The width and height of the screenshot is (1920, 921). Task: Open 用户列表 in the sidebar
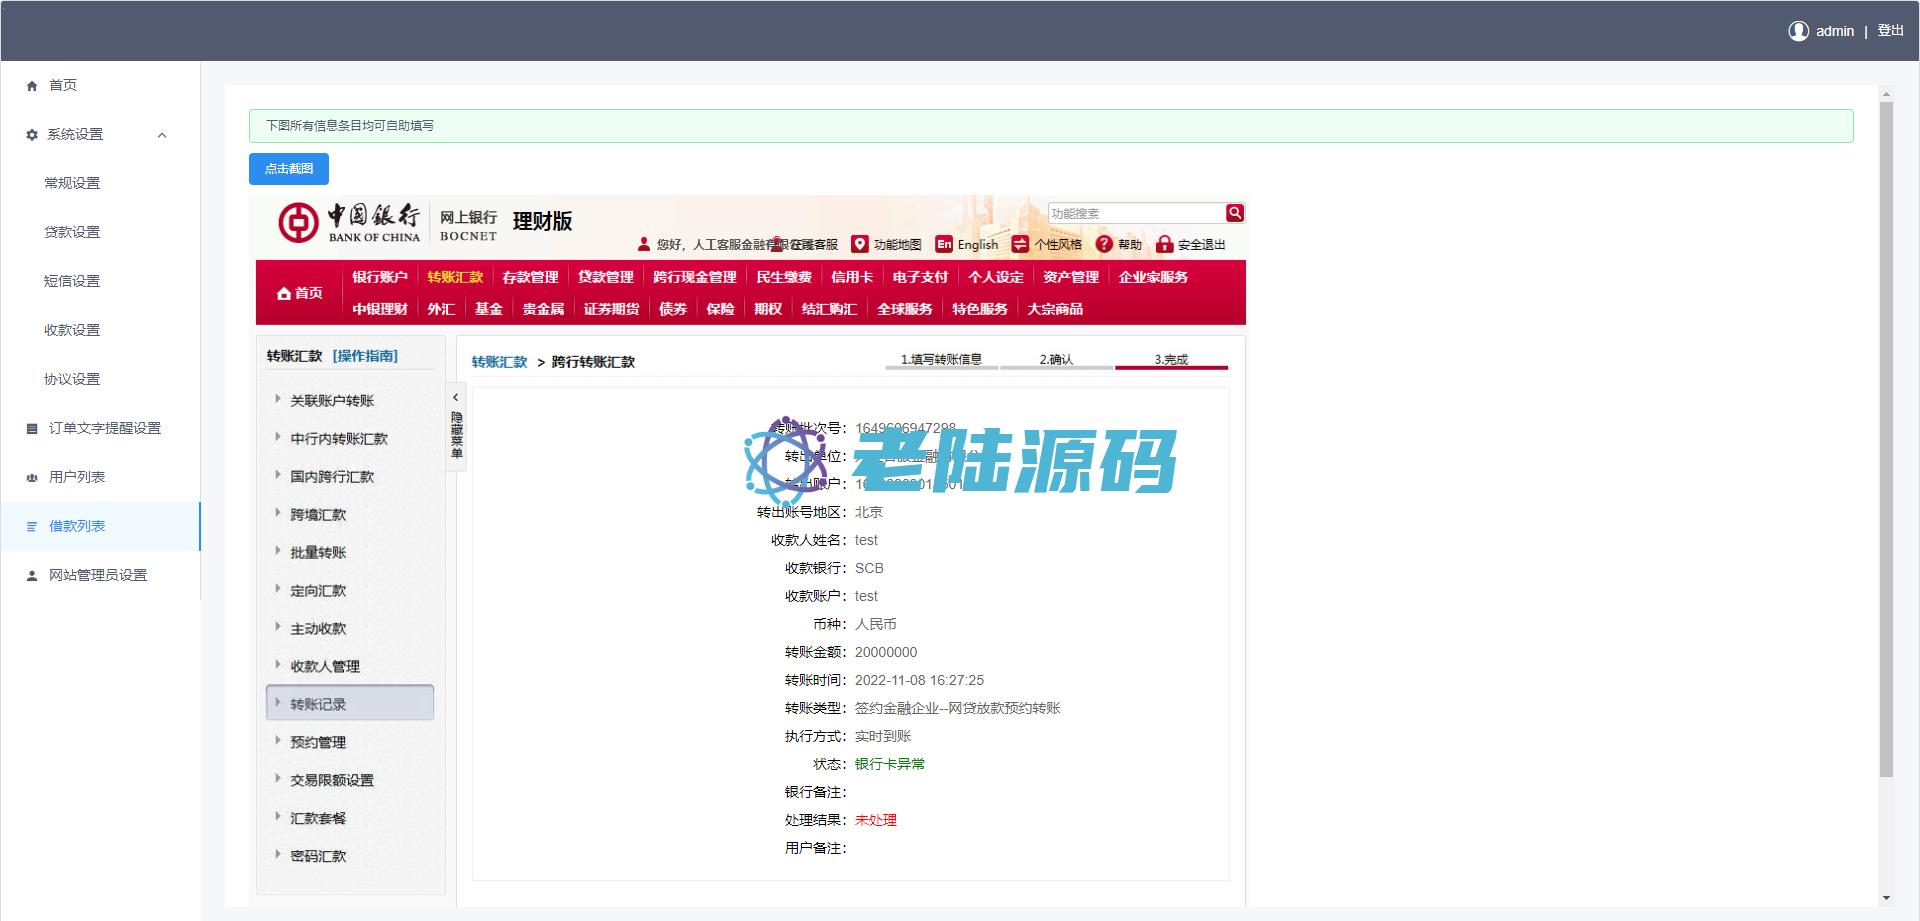click(77, 477)
